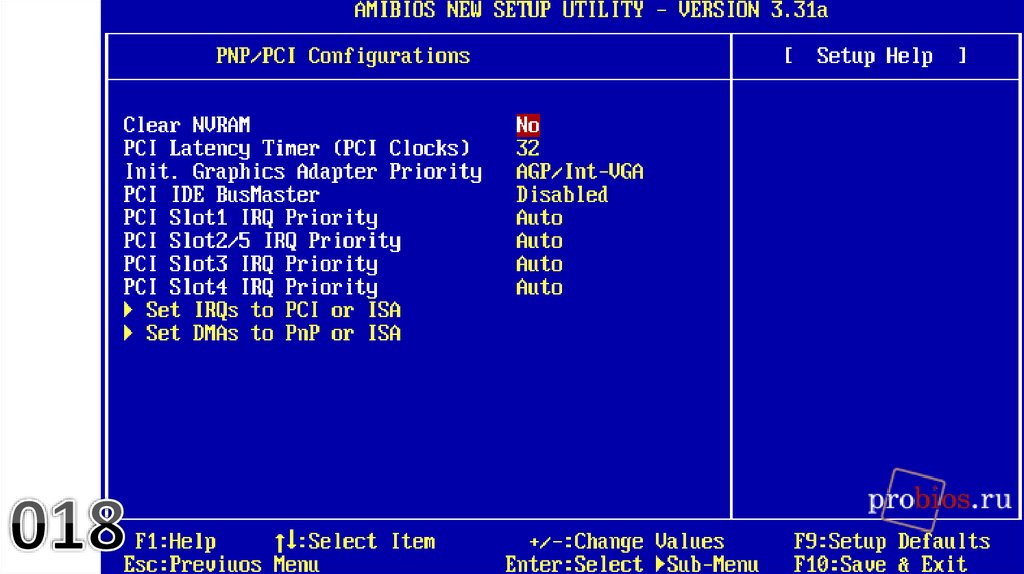
Task: Click the PCI Latency Timer value 32
Action: (527, 148)
